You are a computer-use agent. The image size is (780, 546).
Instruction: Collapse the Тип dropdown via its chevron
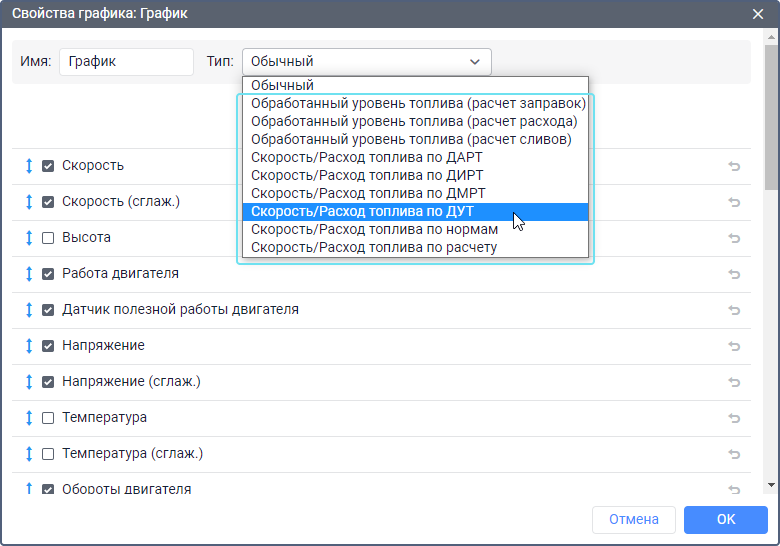tap(475, 62)
